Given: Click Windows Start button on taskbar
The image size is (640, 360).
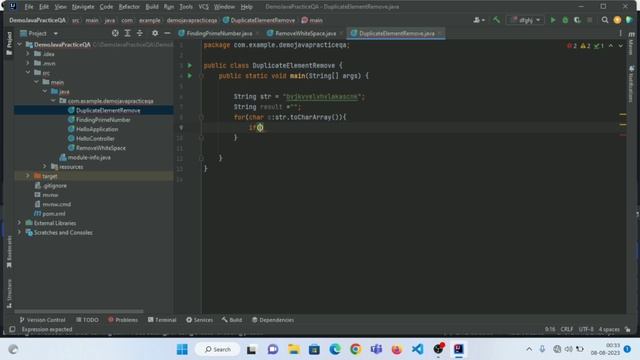Looking at the screenshot, I should [182, 349].
